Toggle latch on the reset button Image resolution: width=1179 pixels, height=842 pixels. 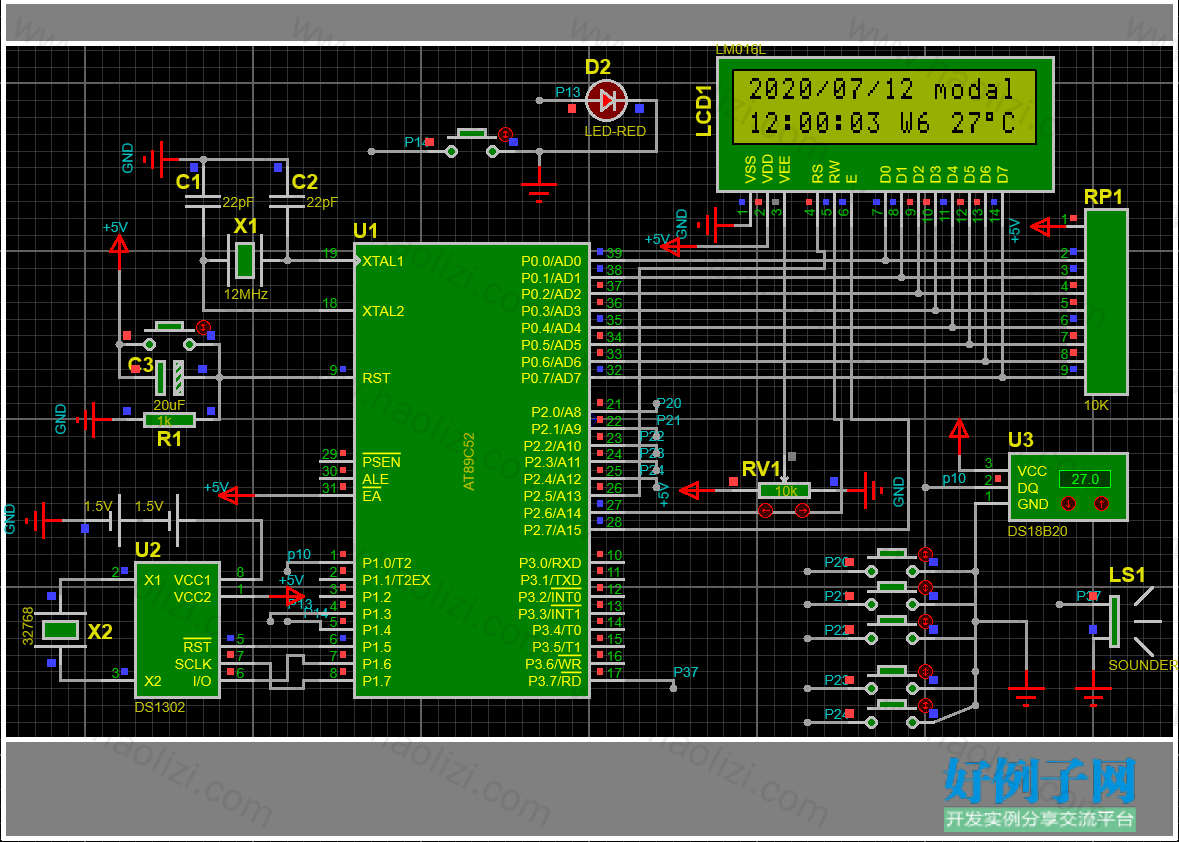[202, 327]
